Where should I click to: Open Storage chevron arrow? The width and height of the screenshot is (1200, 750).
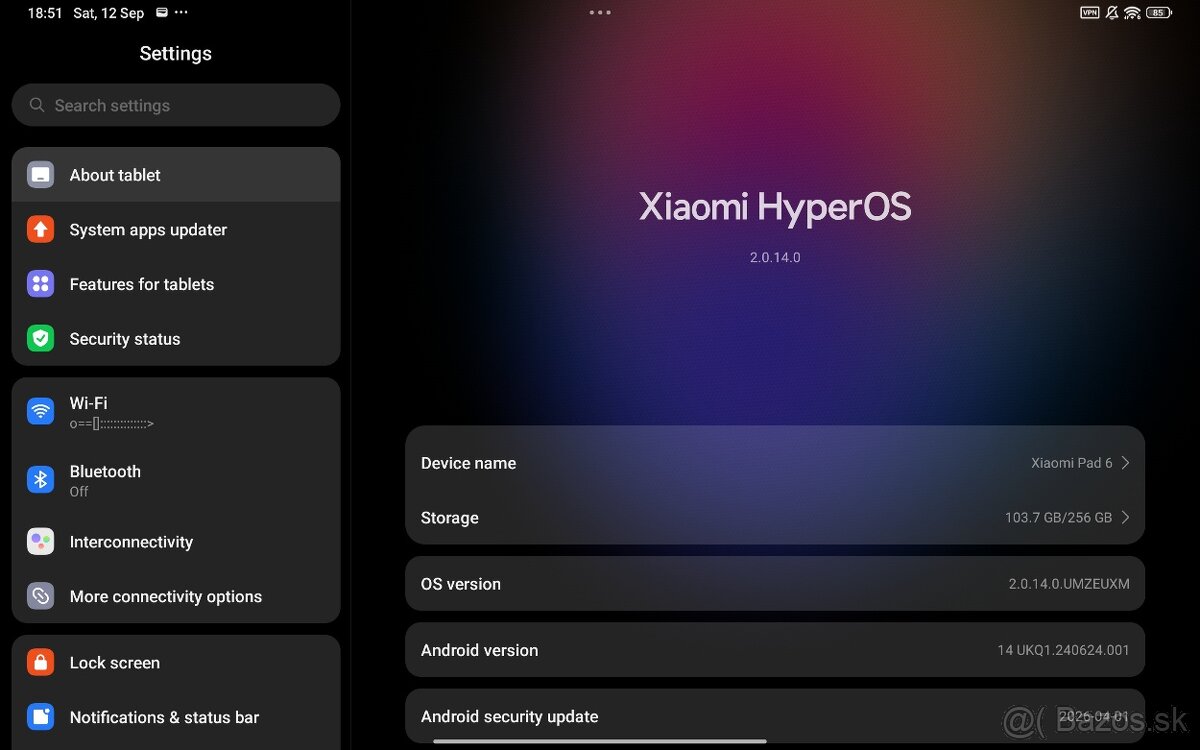coord(1125,518)
